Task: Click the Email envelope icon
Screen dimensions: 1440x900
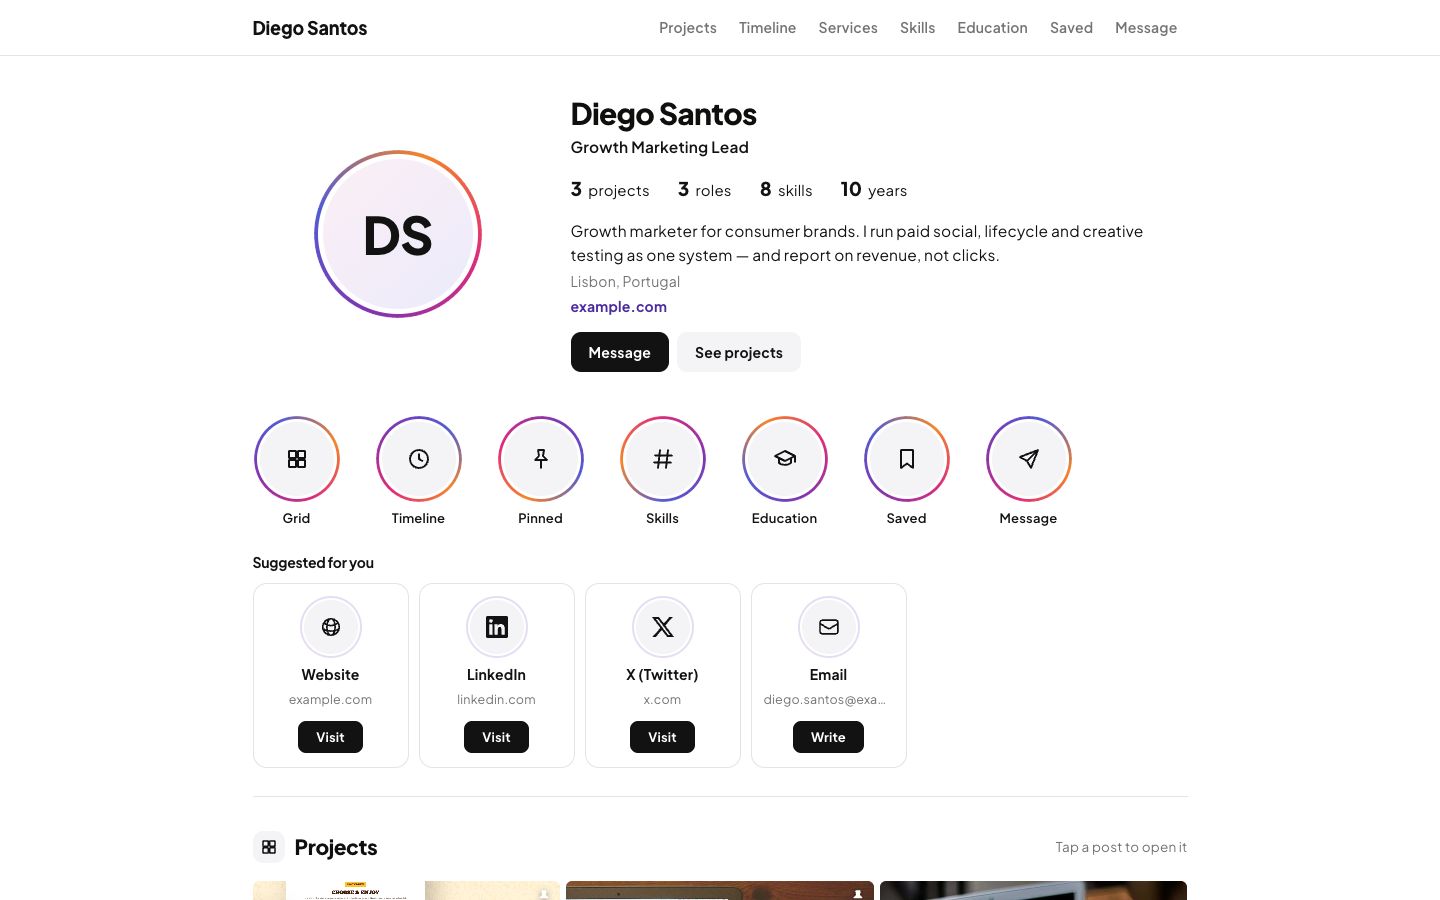Action: 829,627
